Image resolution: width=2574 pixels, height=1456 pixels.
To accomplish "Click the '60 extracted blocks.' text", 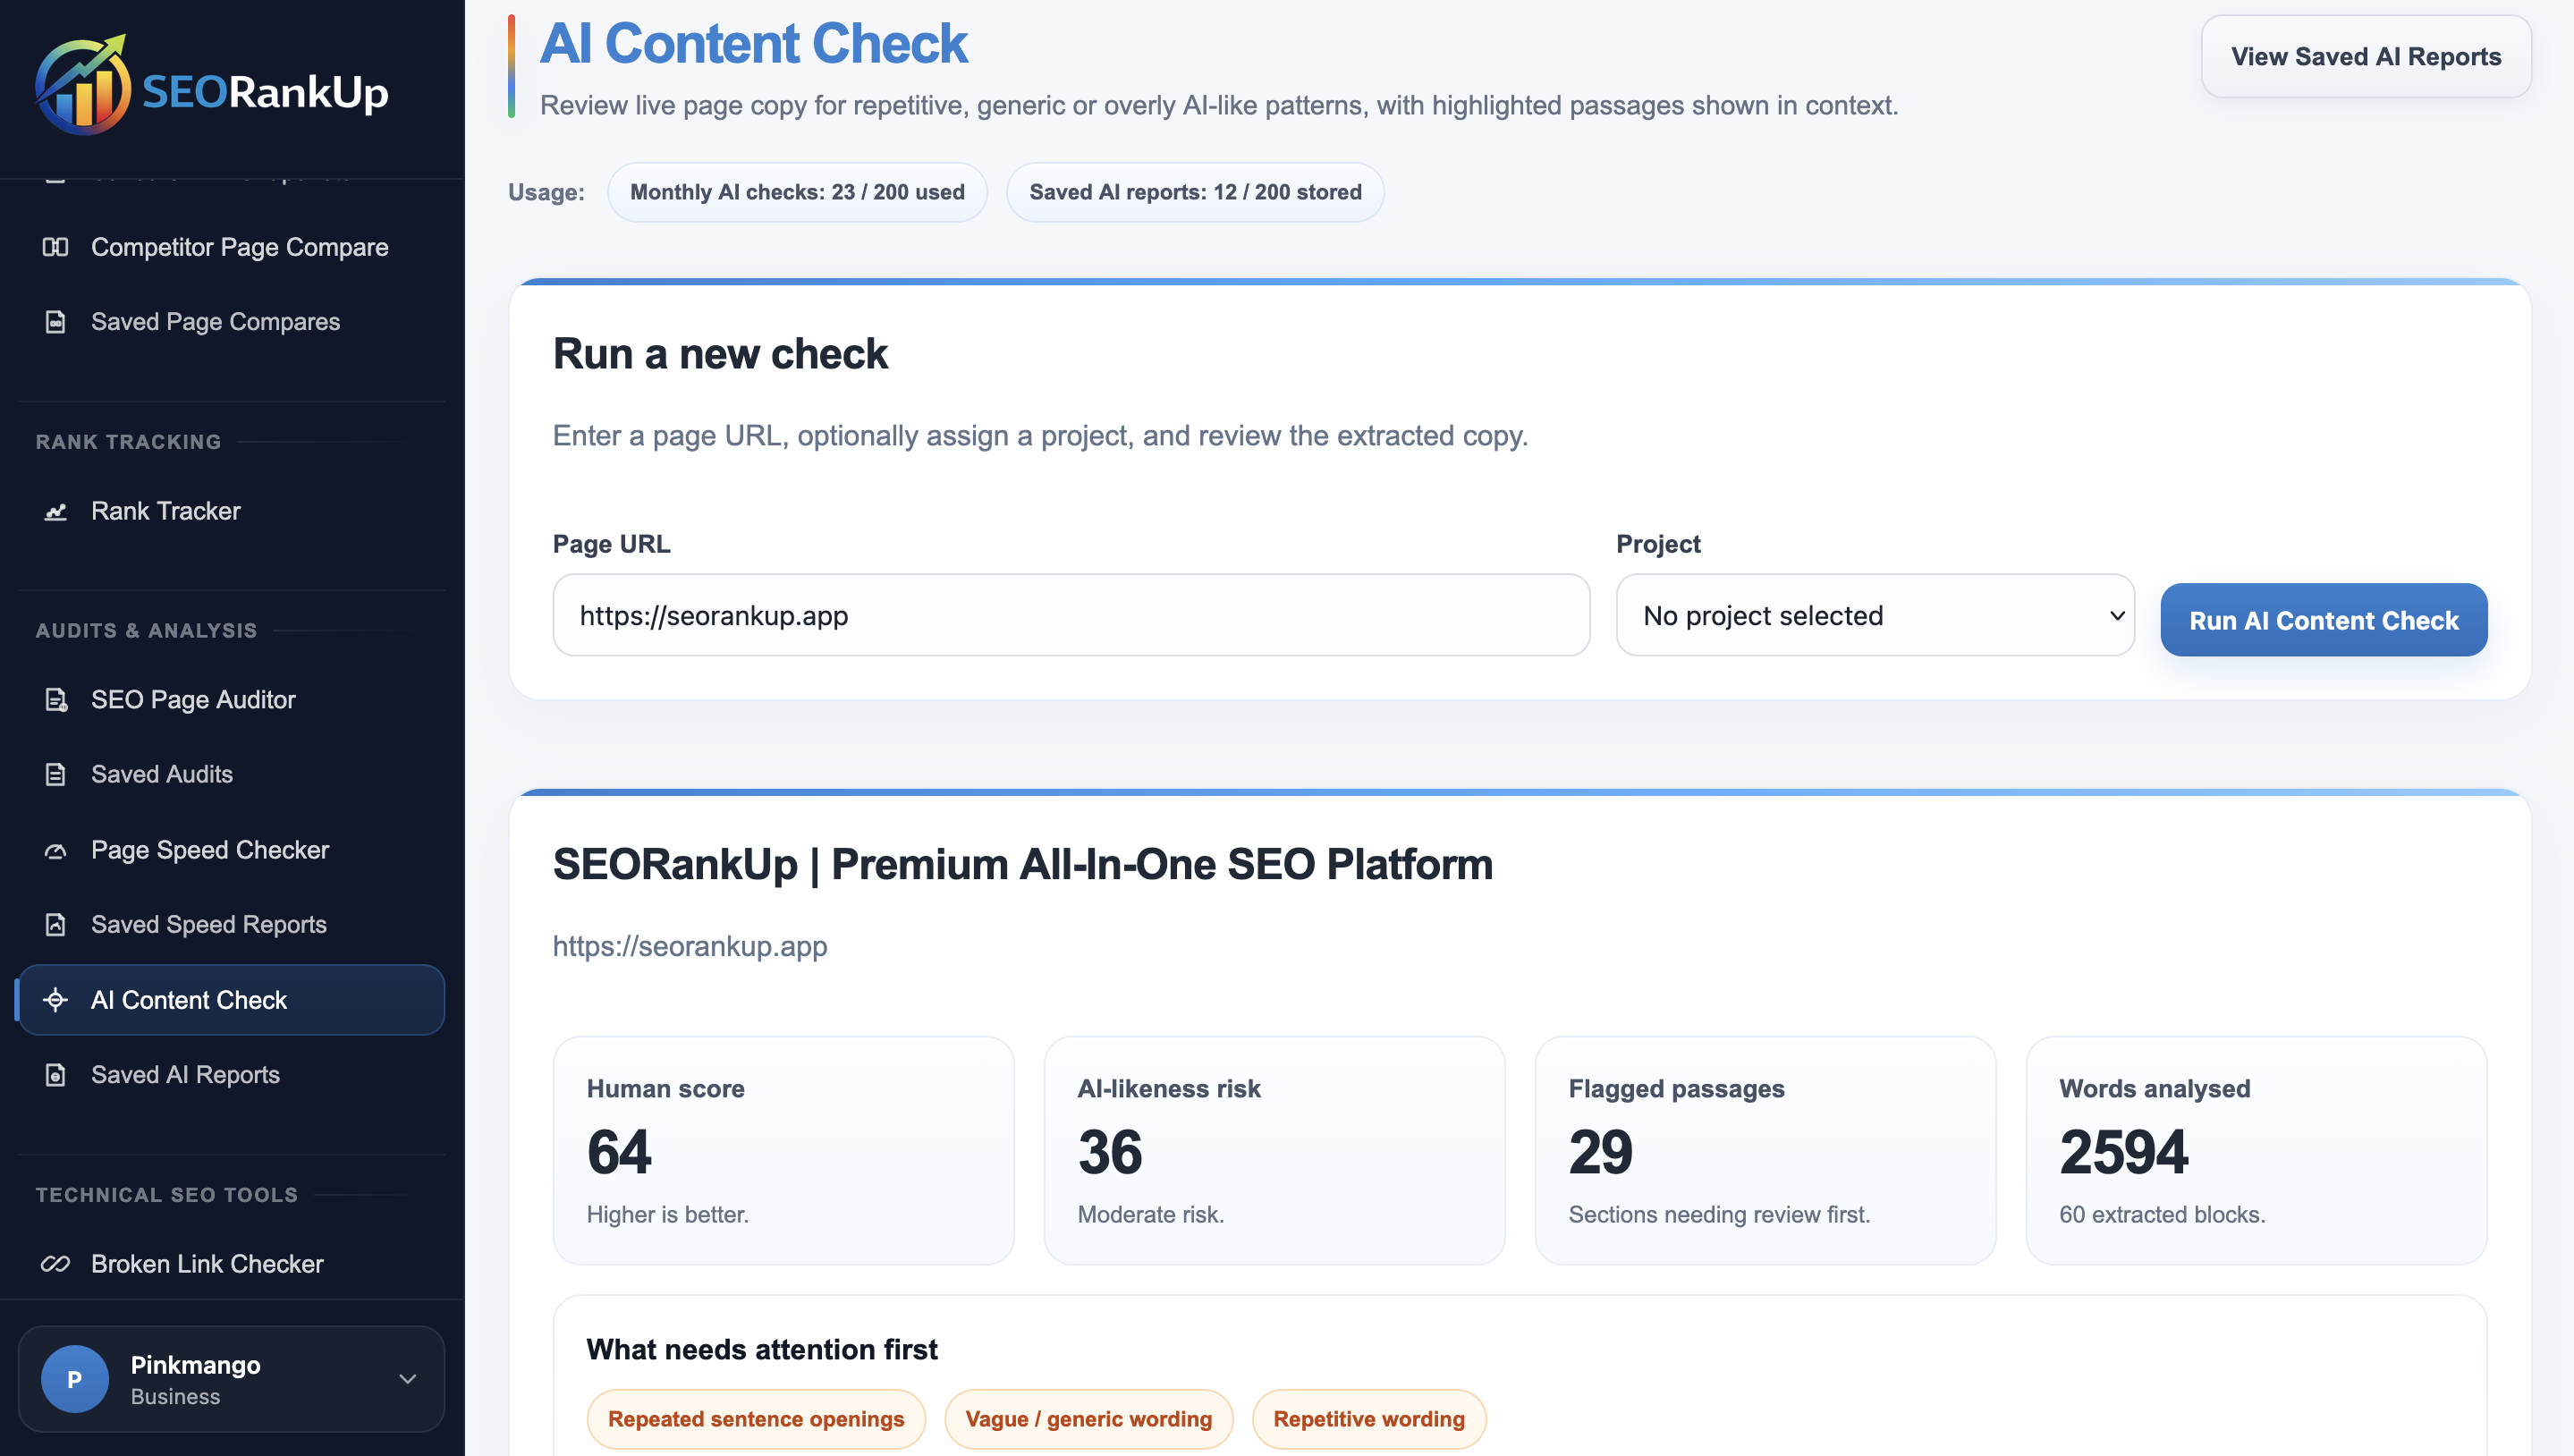I will pos(2162,1215).
